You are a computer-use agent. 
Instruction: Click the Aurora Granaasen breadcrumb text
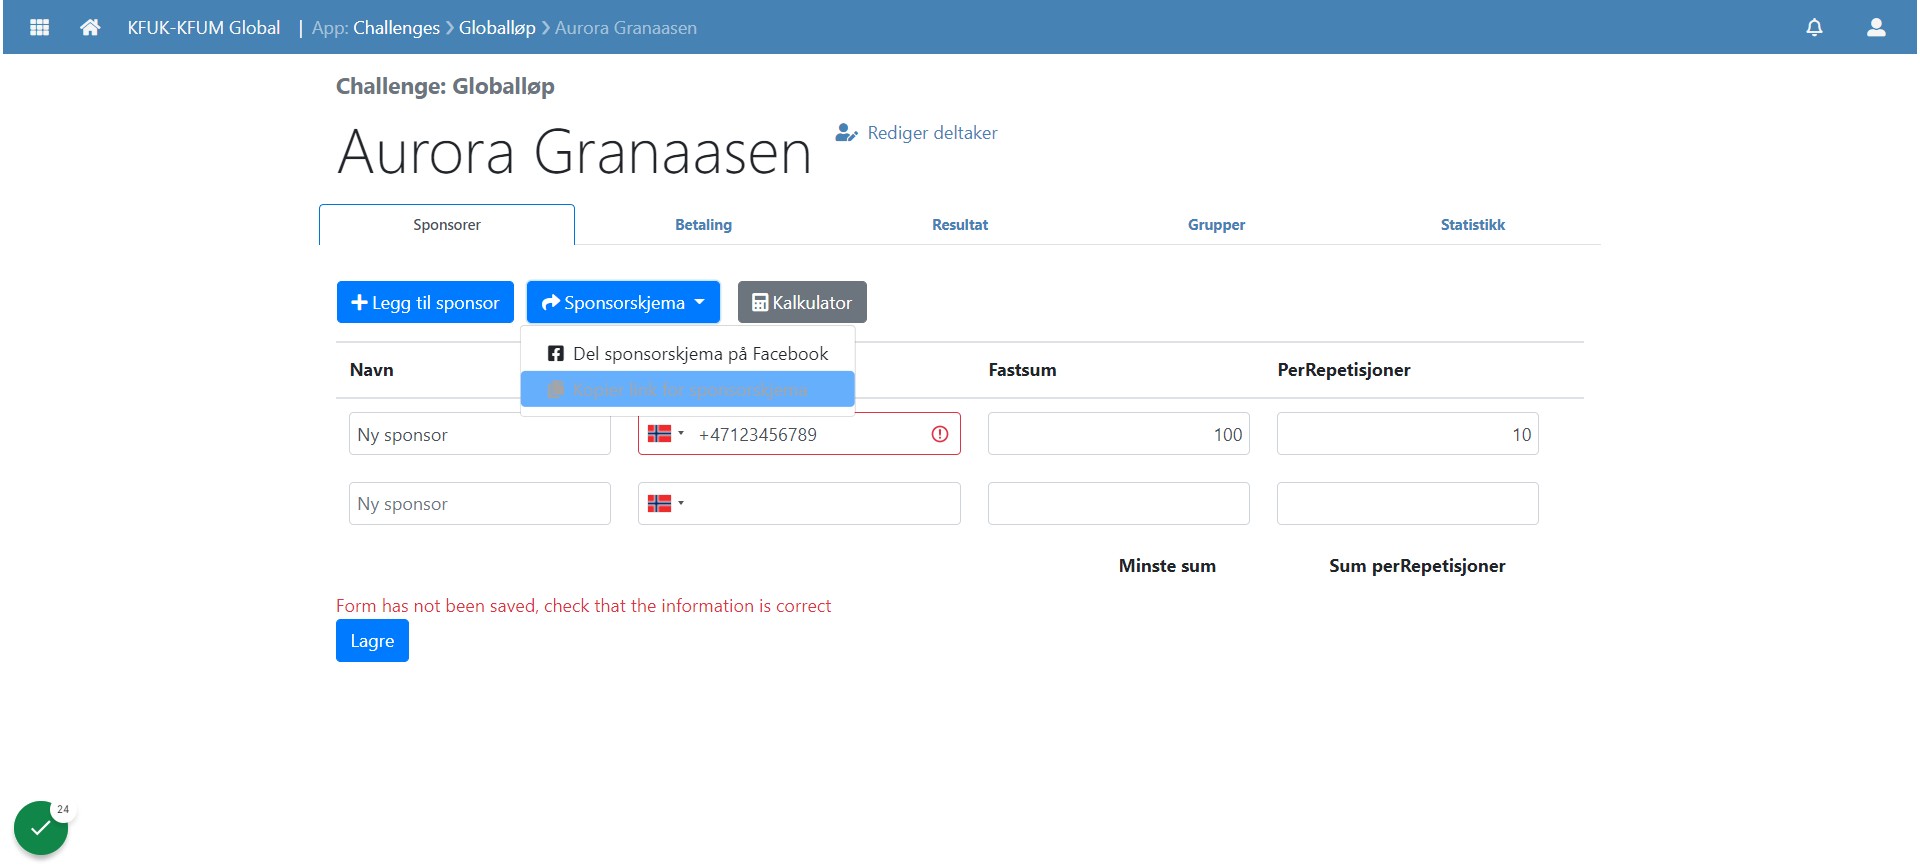coord(626,28)
